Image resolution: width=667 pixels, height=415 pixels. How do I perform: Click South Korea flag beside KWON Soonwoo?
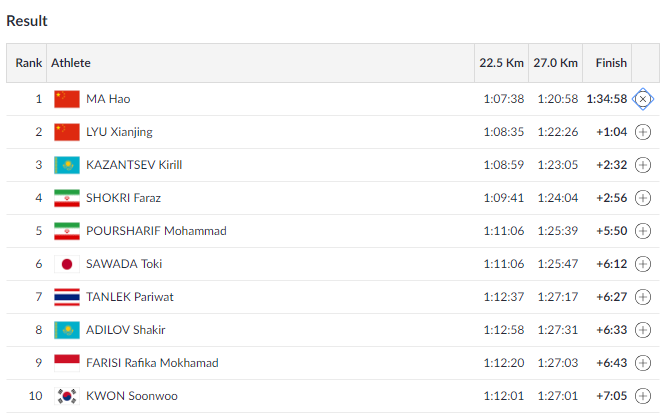(x=67, y=396)
